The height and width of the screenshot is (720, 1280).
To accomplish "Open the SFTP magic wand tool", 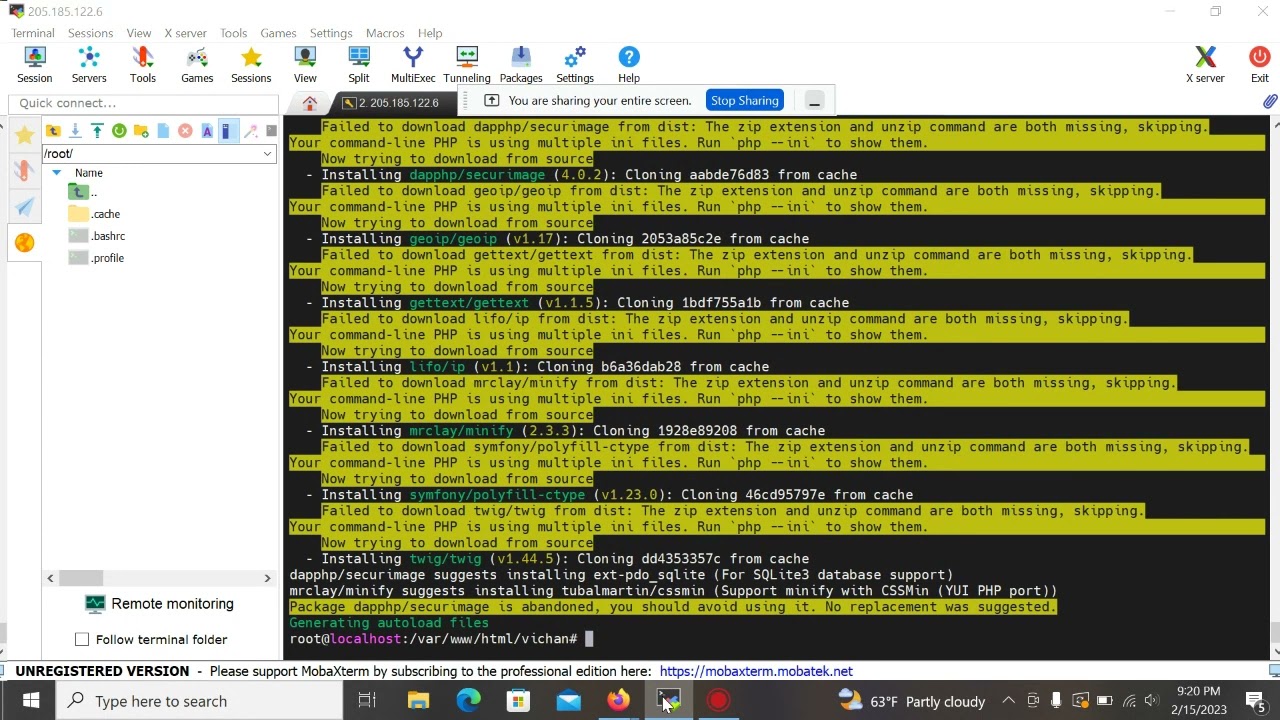I will coord(251,131).
